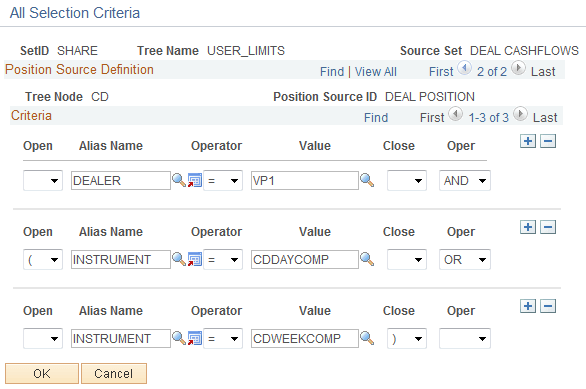Open lookup for CDDAYCOMP row alias name
Viewport: 586px width, 389px height.
(179, 259)
